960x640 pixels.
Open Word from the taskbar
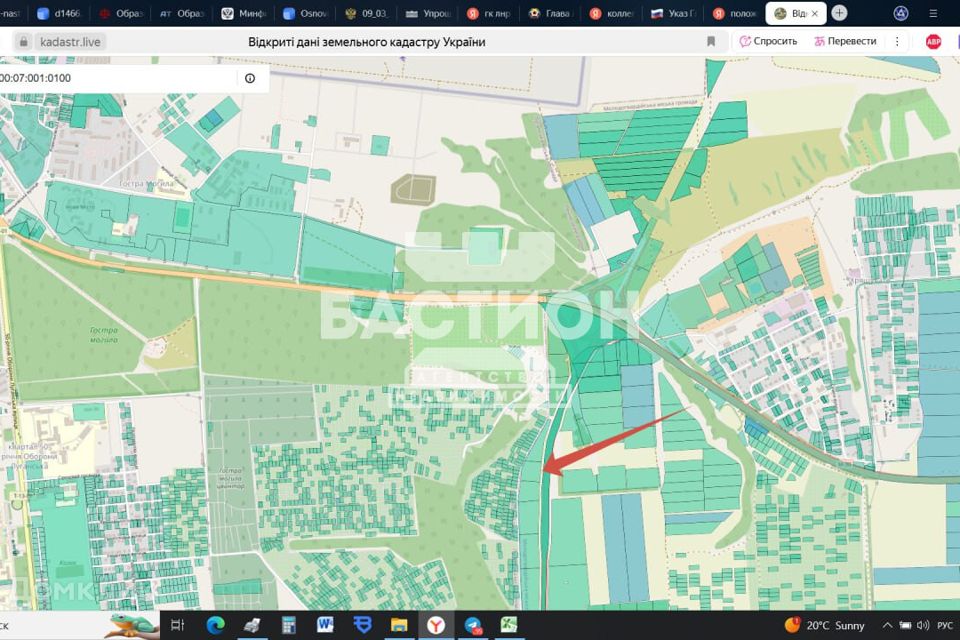tap(325, 625)
